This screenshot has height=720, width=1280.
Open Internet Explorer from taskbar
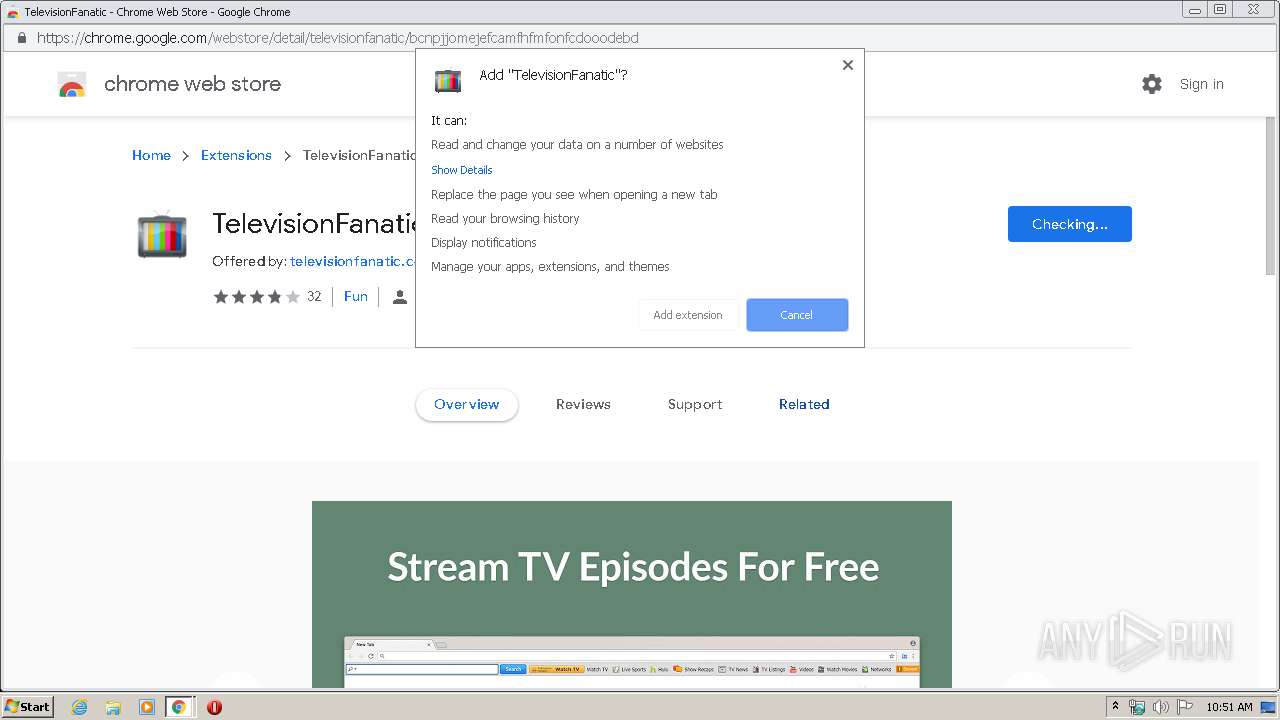pos(80,707)
